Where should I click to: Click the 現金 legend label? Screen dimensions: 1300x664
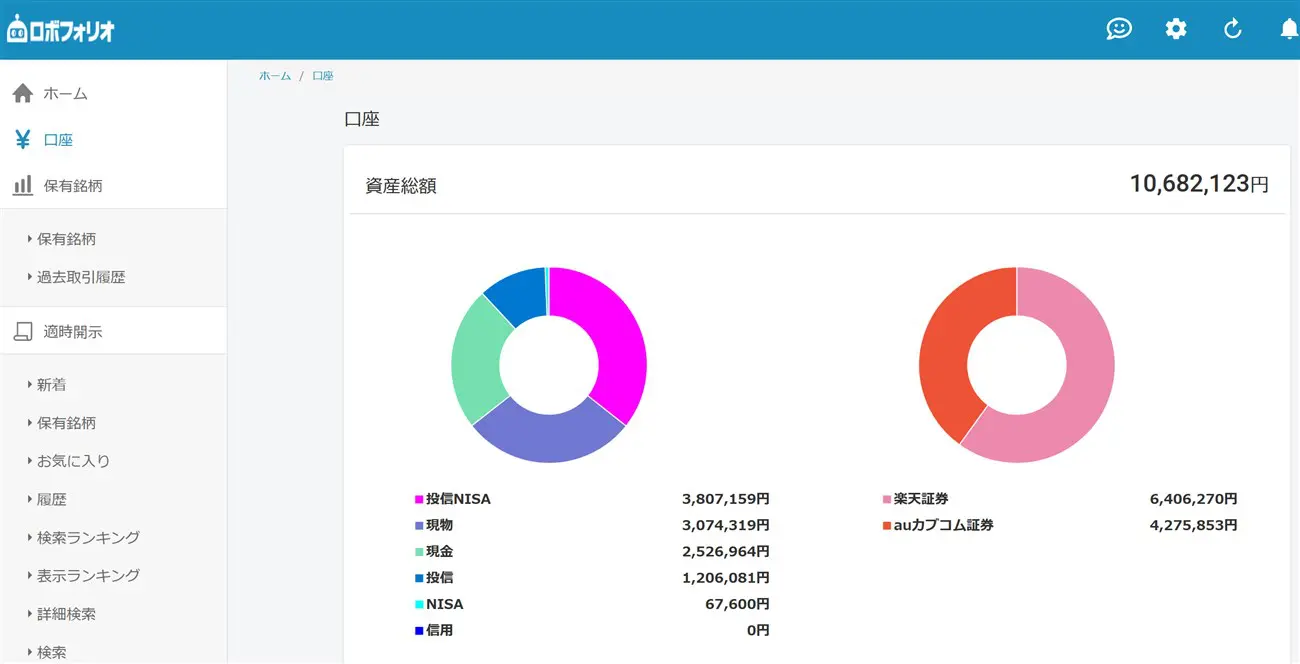coord(440,551)
